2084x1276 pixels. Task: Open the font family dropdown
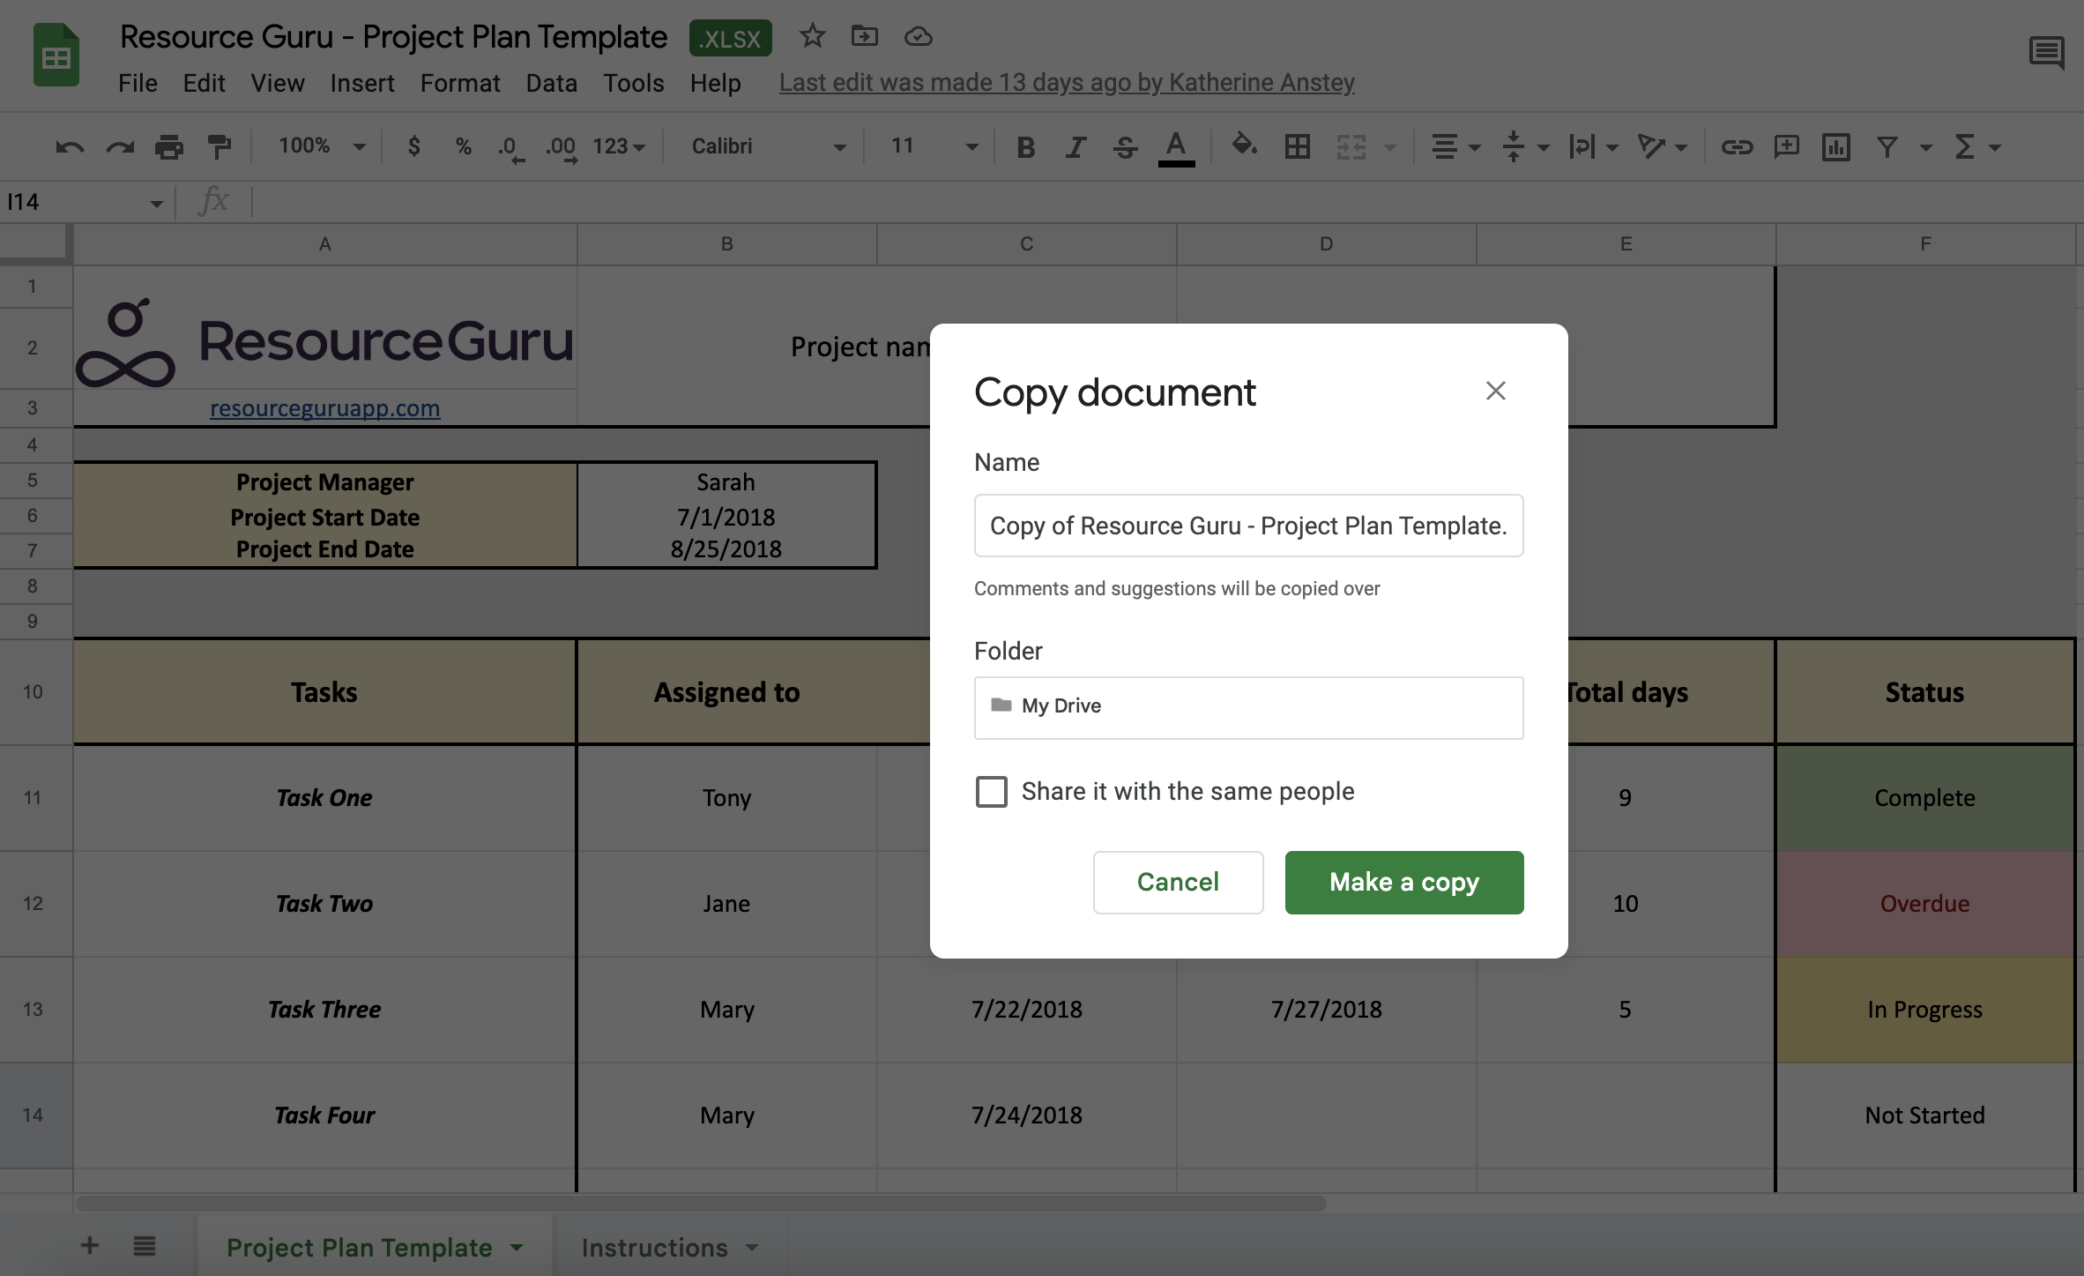[x=765, y=146]
